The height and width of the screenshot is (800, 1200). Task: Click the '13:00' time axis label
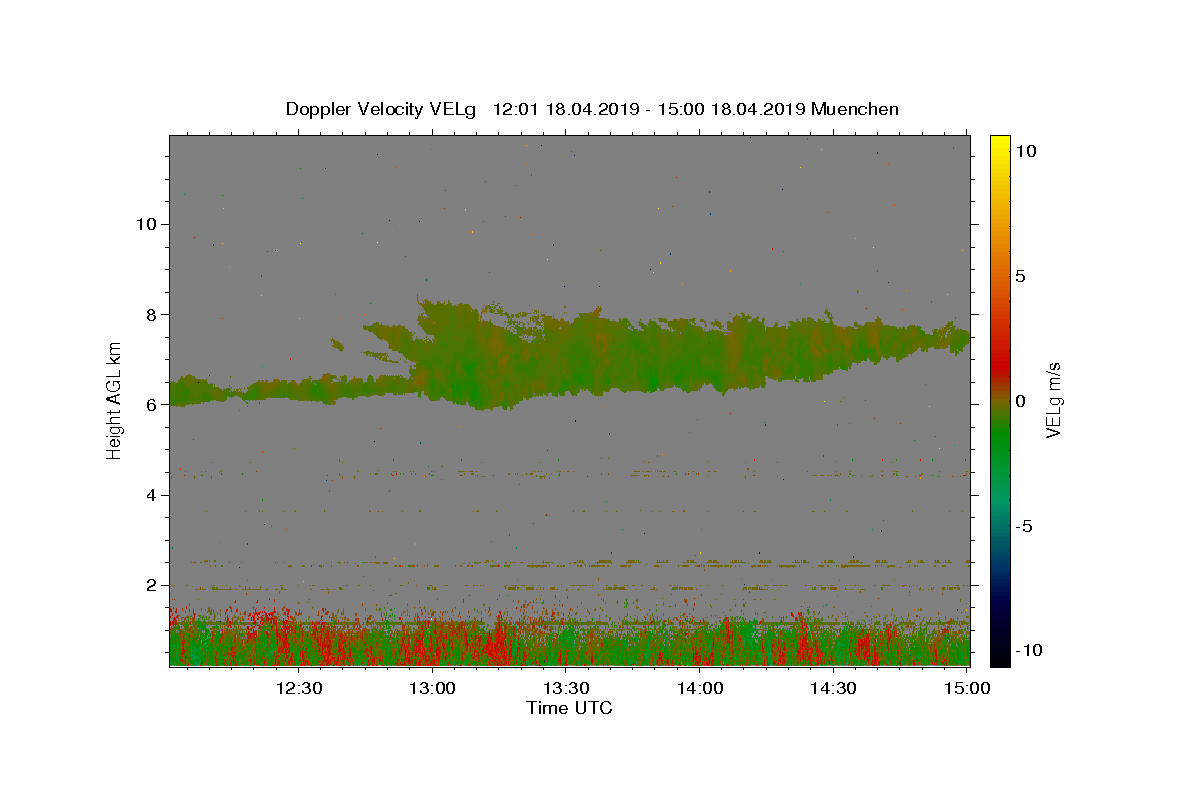click(x=433, y=688)
